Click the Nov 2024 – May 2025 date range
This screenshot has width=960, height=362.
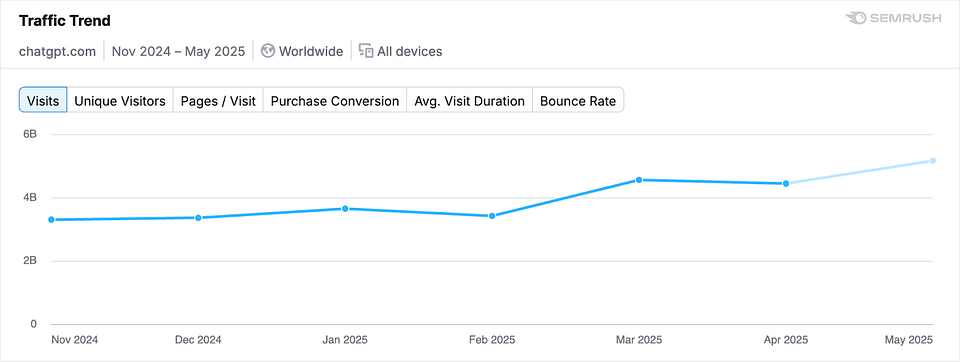[178, 51]
